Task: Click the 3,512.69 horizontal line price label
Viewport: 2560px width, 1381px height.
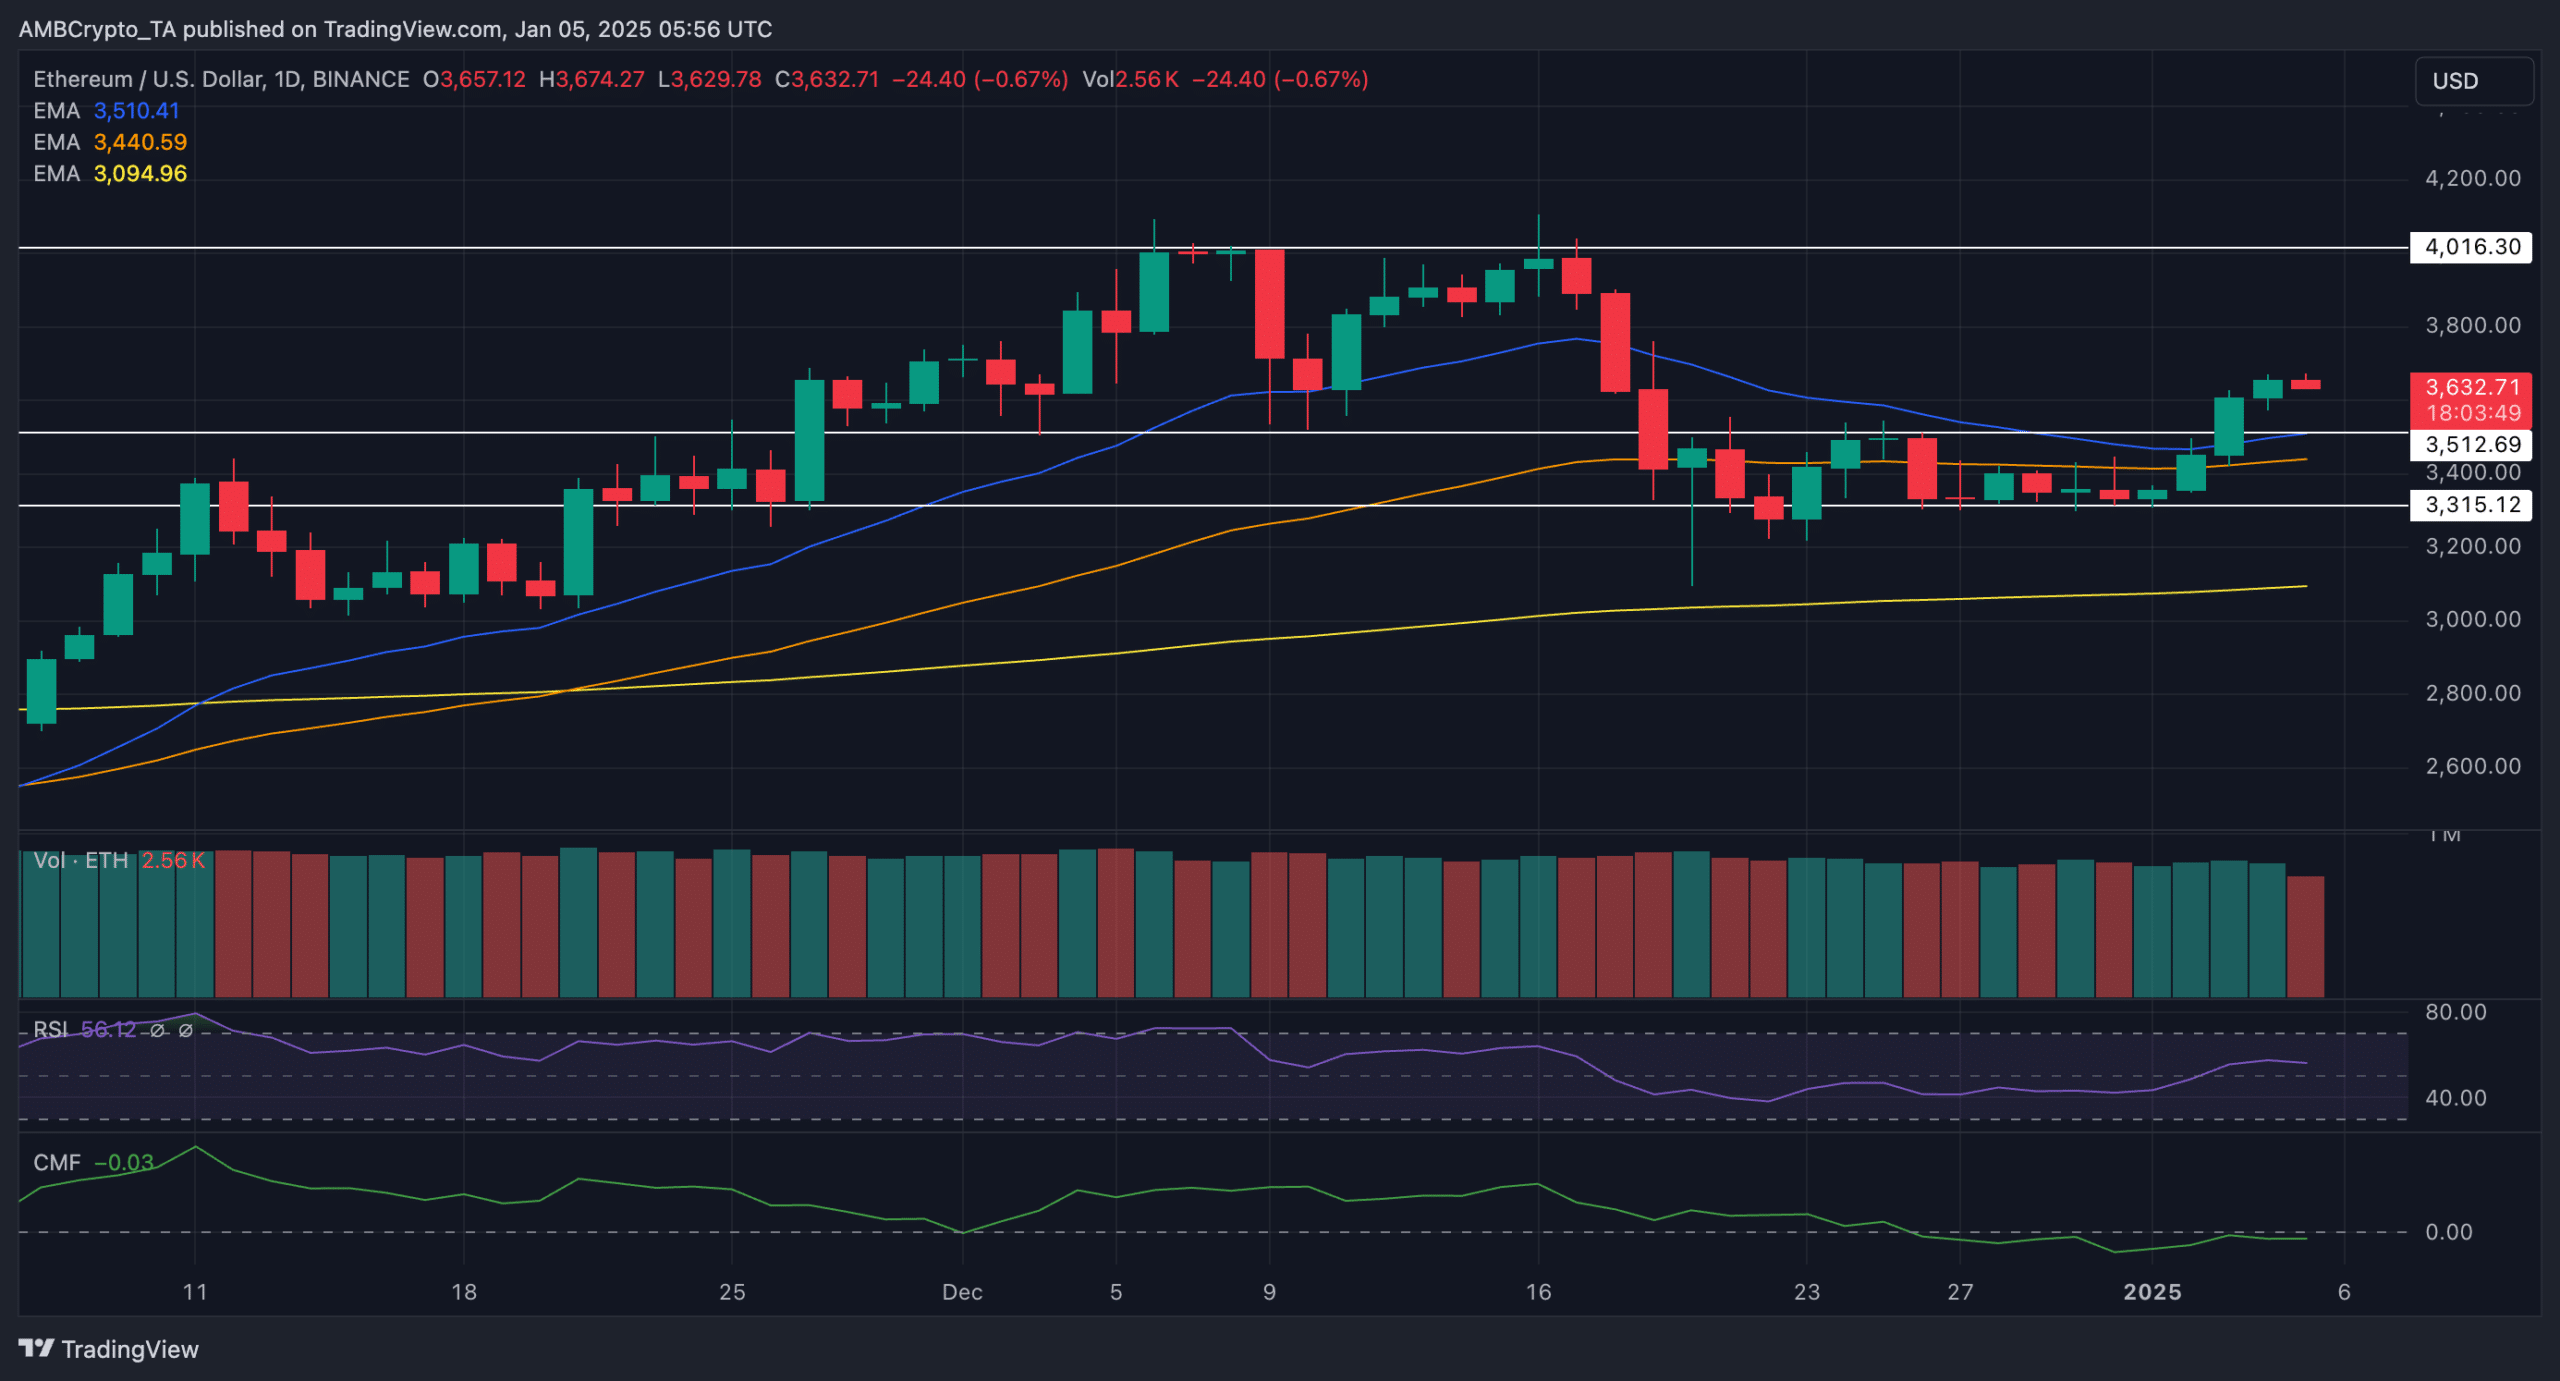Action: pos(2471,444)
